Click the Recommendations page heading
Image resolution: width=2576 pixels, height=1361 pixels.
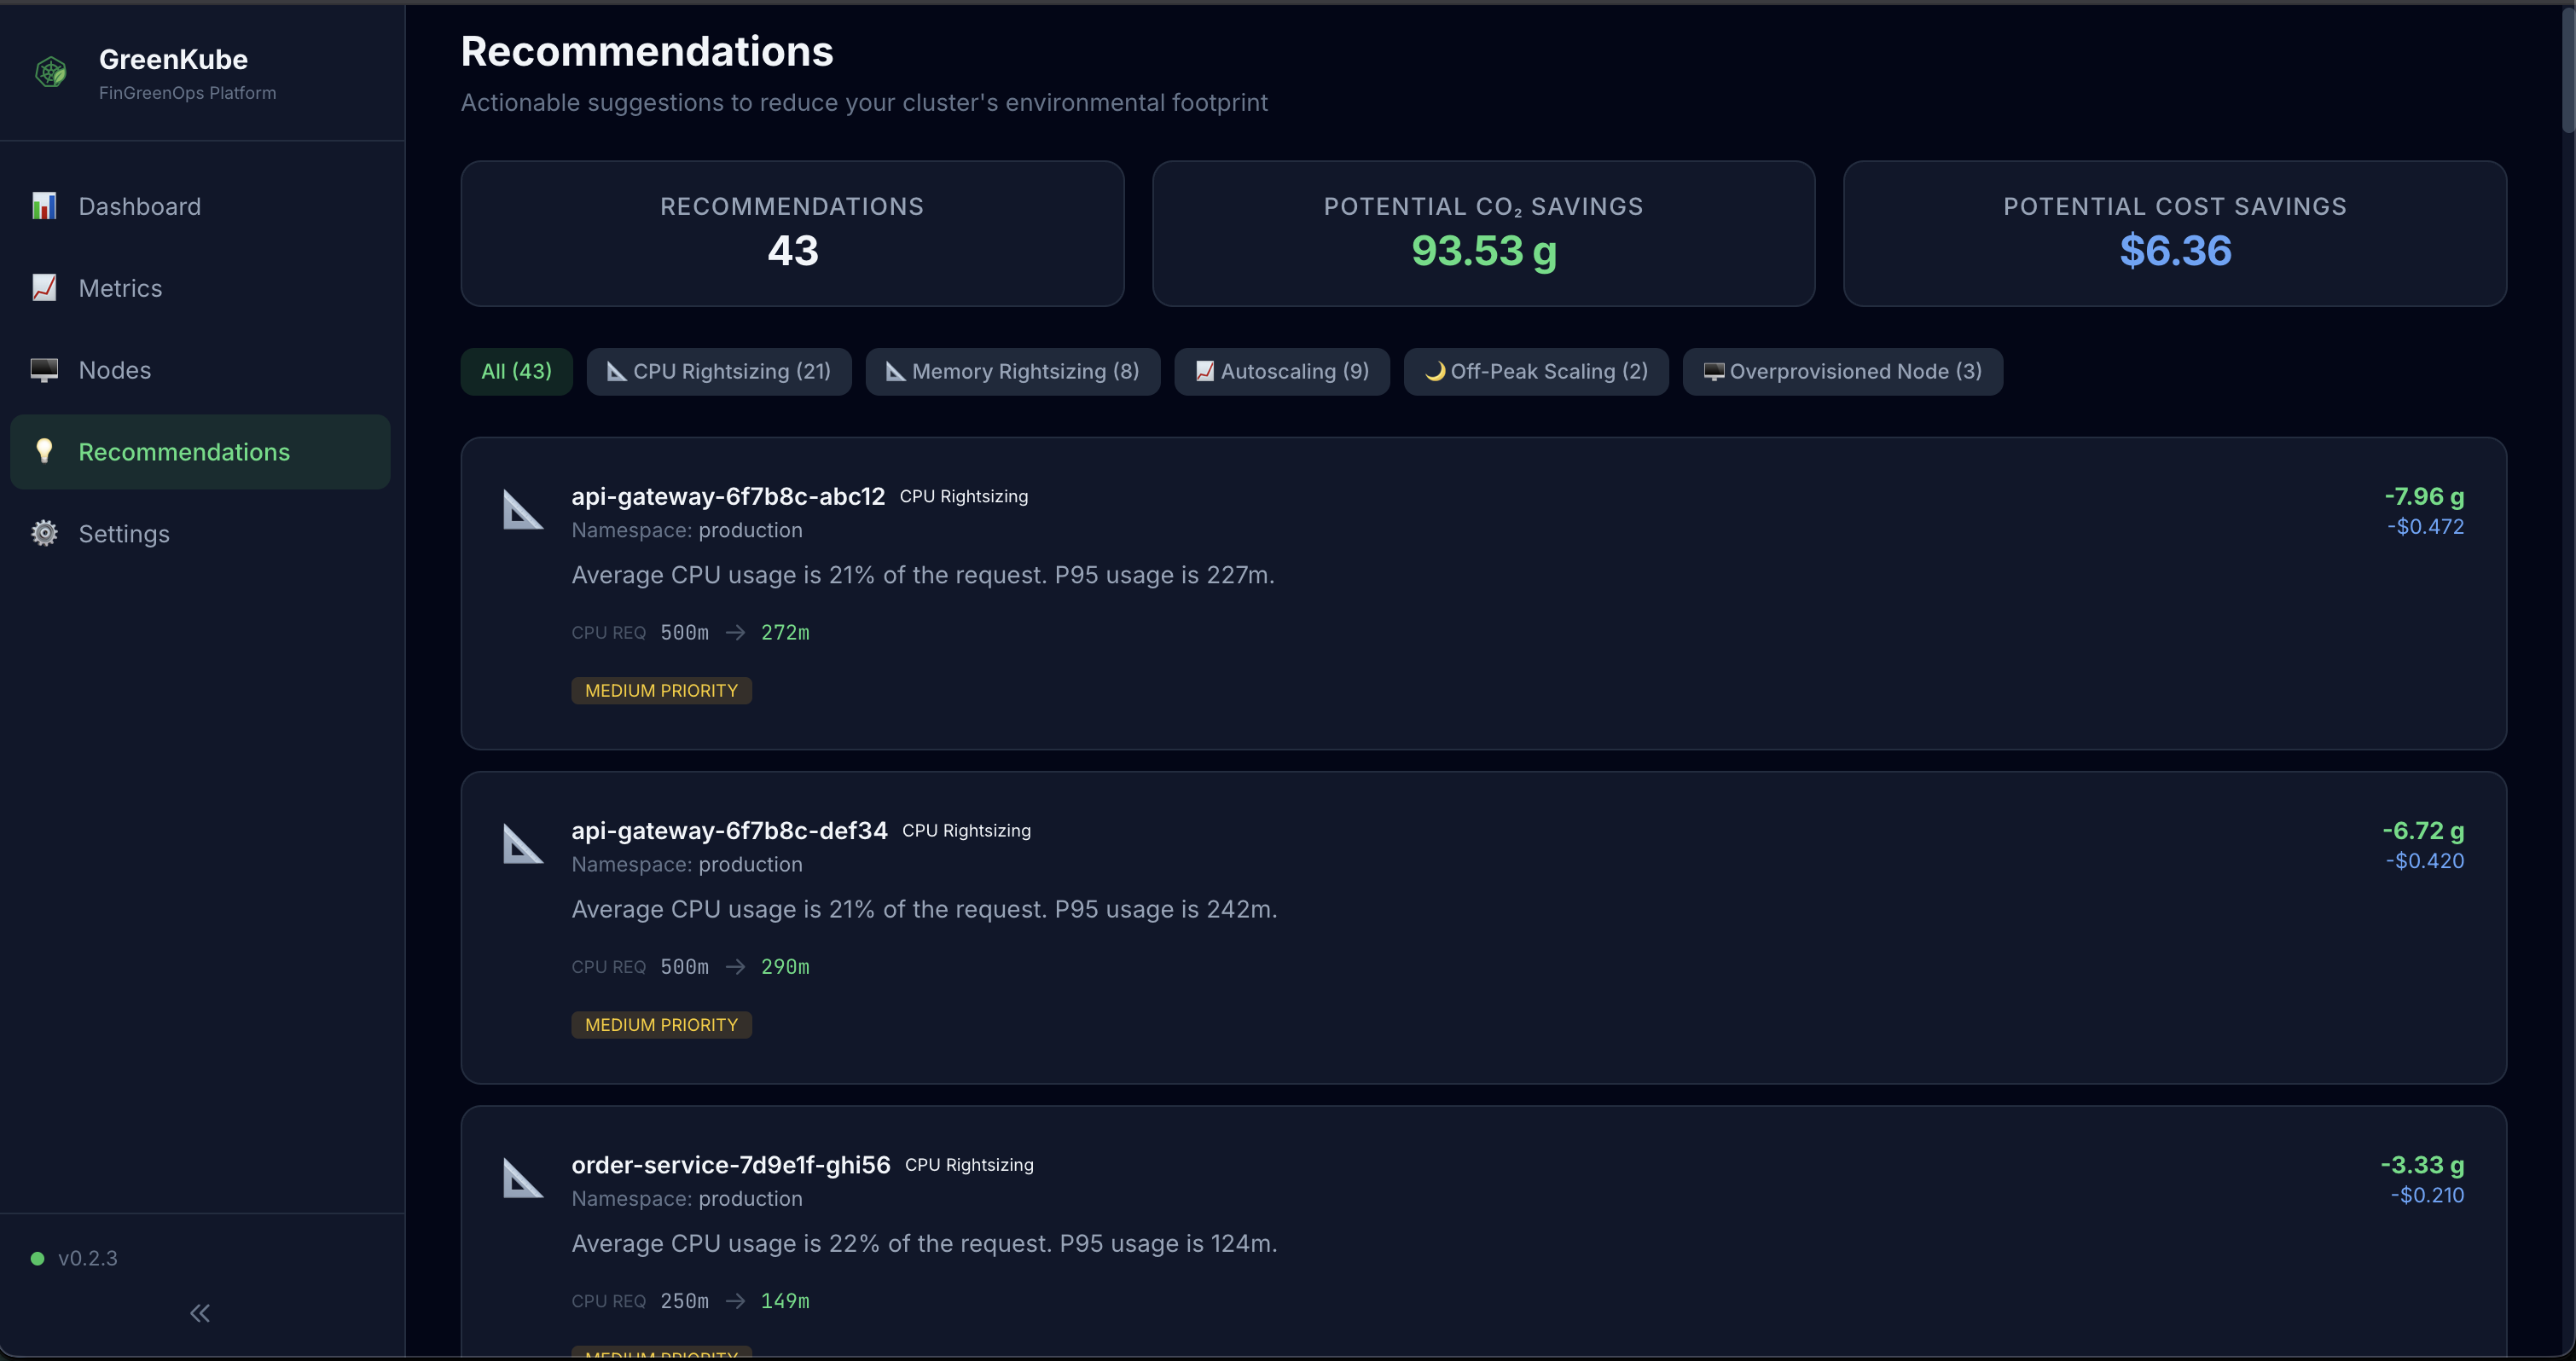click(x=647, y=51)
